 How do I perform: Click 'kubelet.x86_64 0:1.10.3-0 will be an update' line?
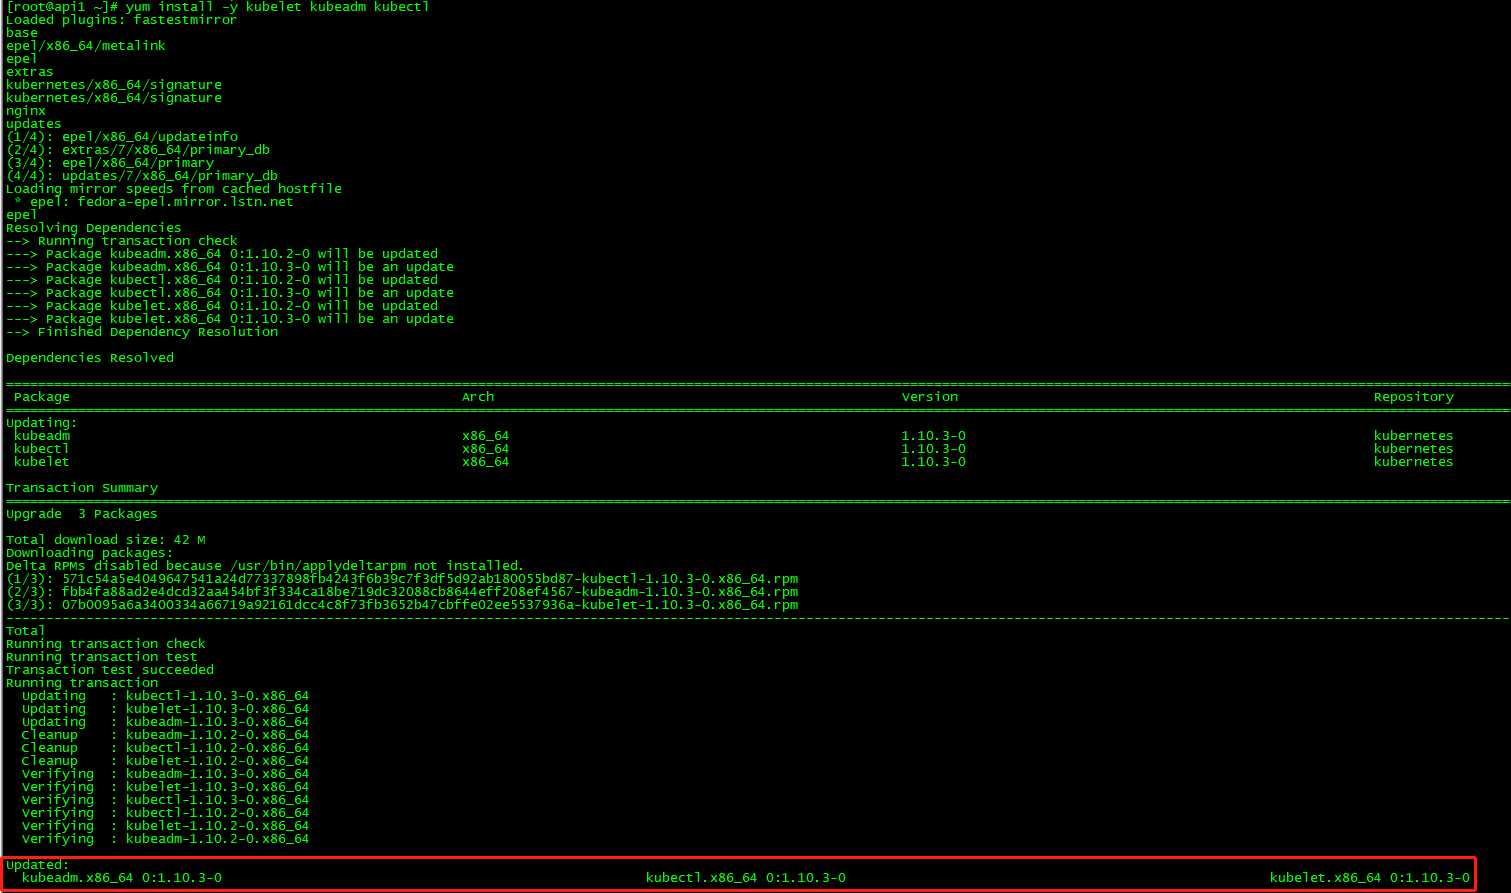click(x=230, y=319)
